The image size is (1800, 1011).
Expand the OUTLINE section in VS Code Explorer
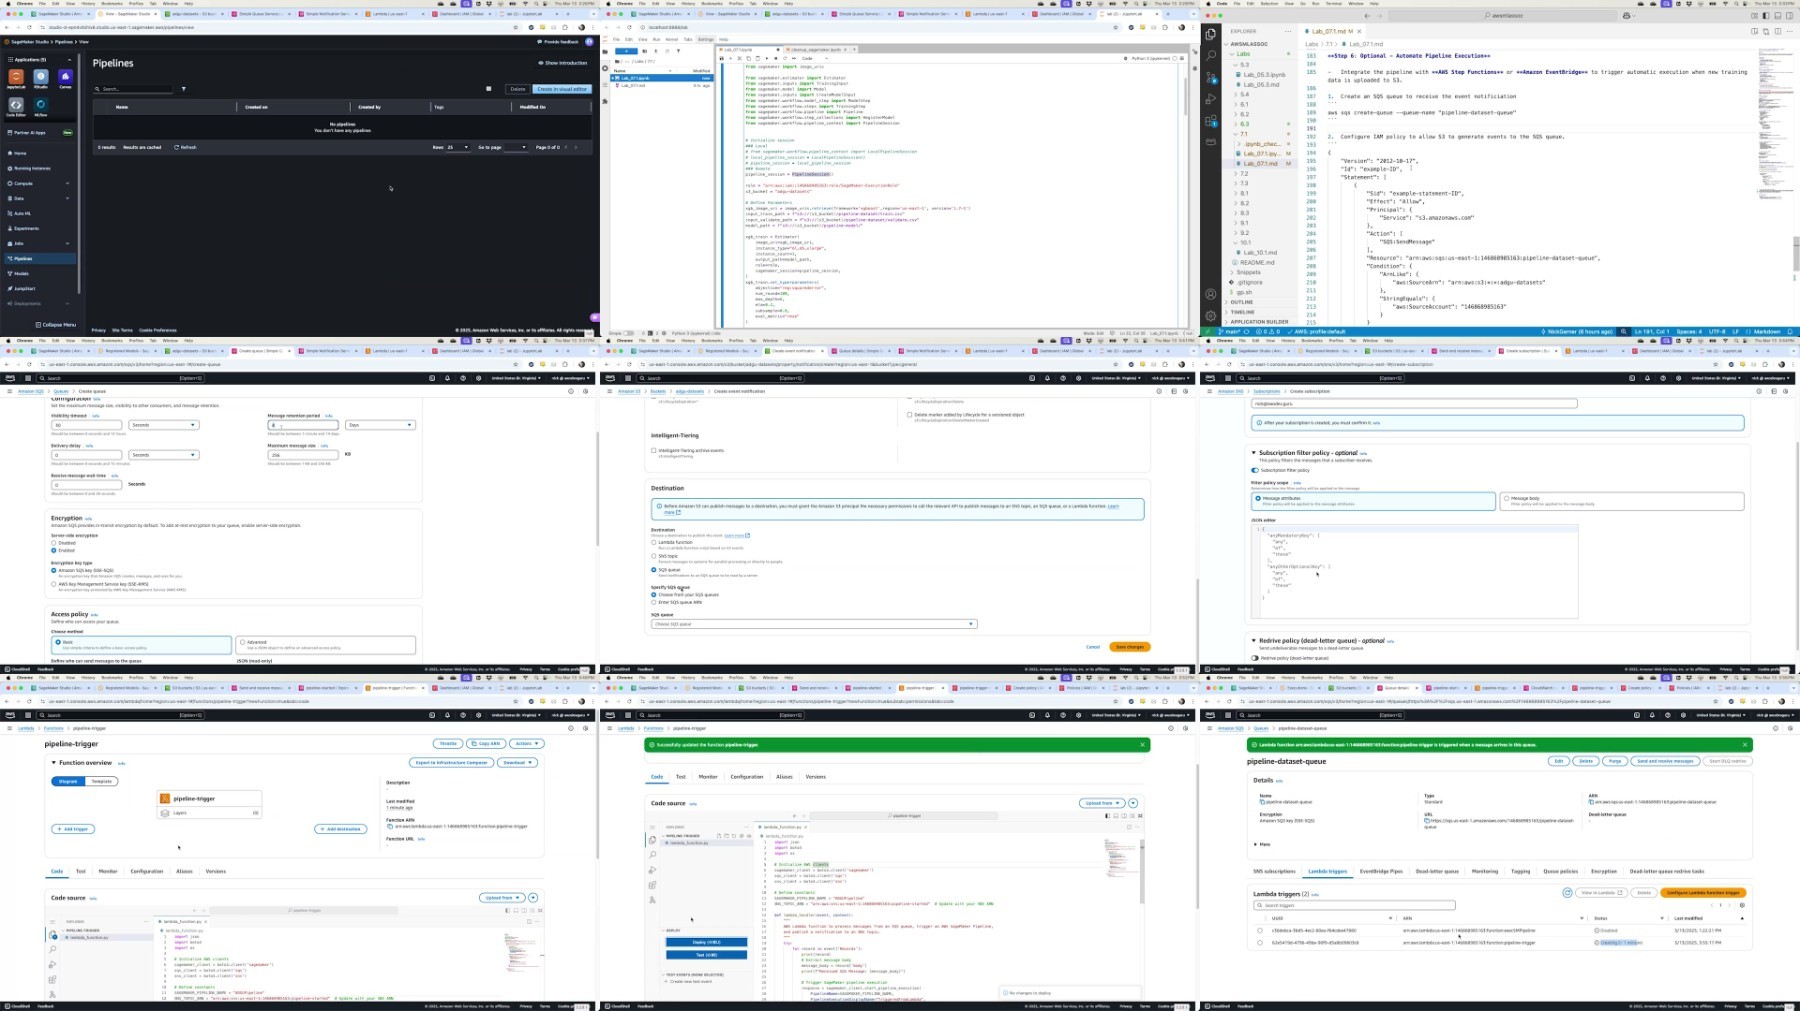pyautogui.click(x=1242, y=302)
